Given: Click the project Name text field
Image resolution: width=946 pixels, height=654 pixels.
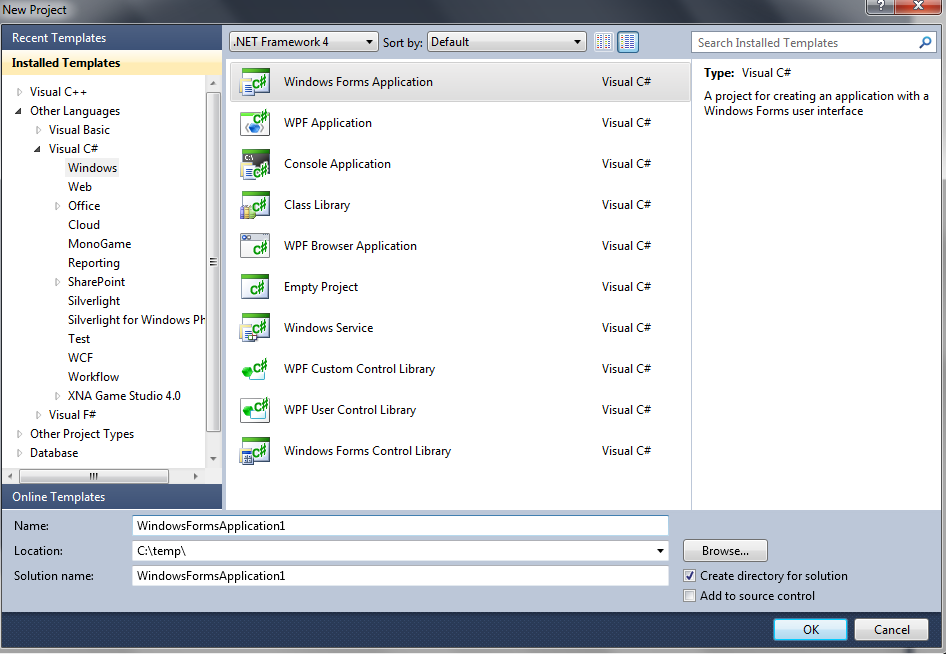Looking at the screenshot, I should click(400, 526).
